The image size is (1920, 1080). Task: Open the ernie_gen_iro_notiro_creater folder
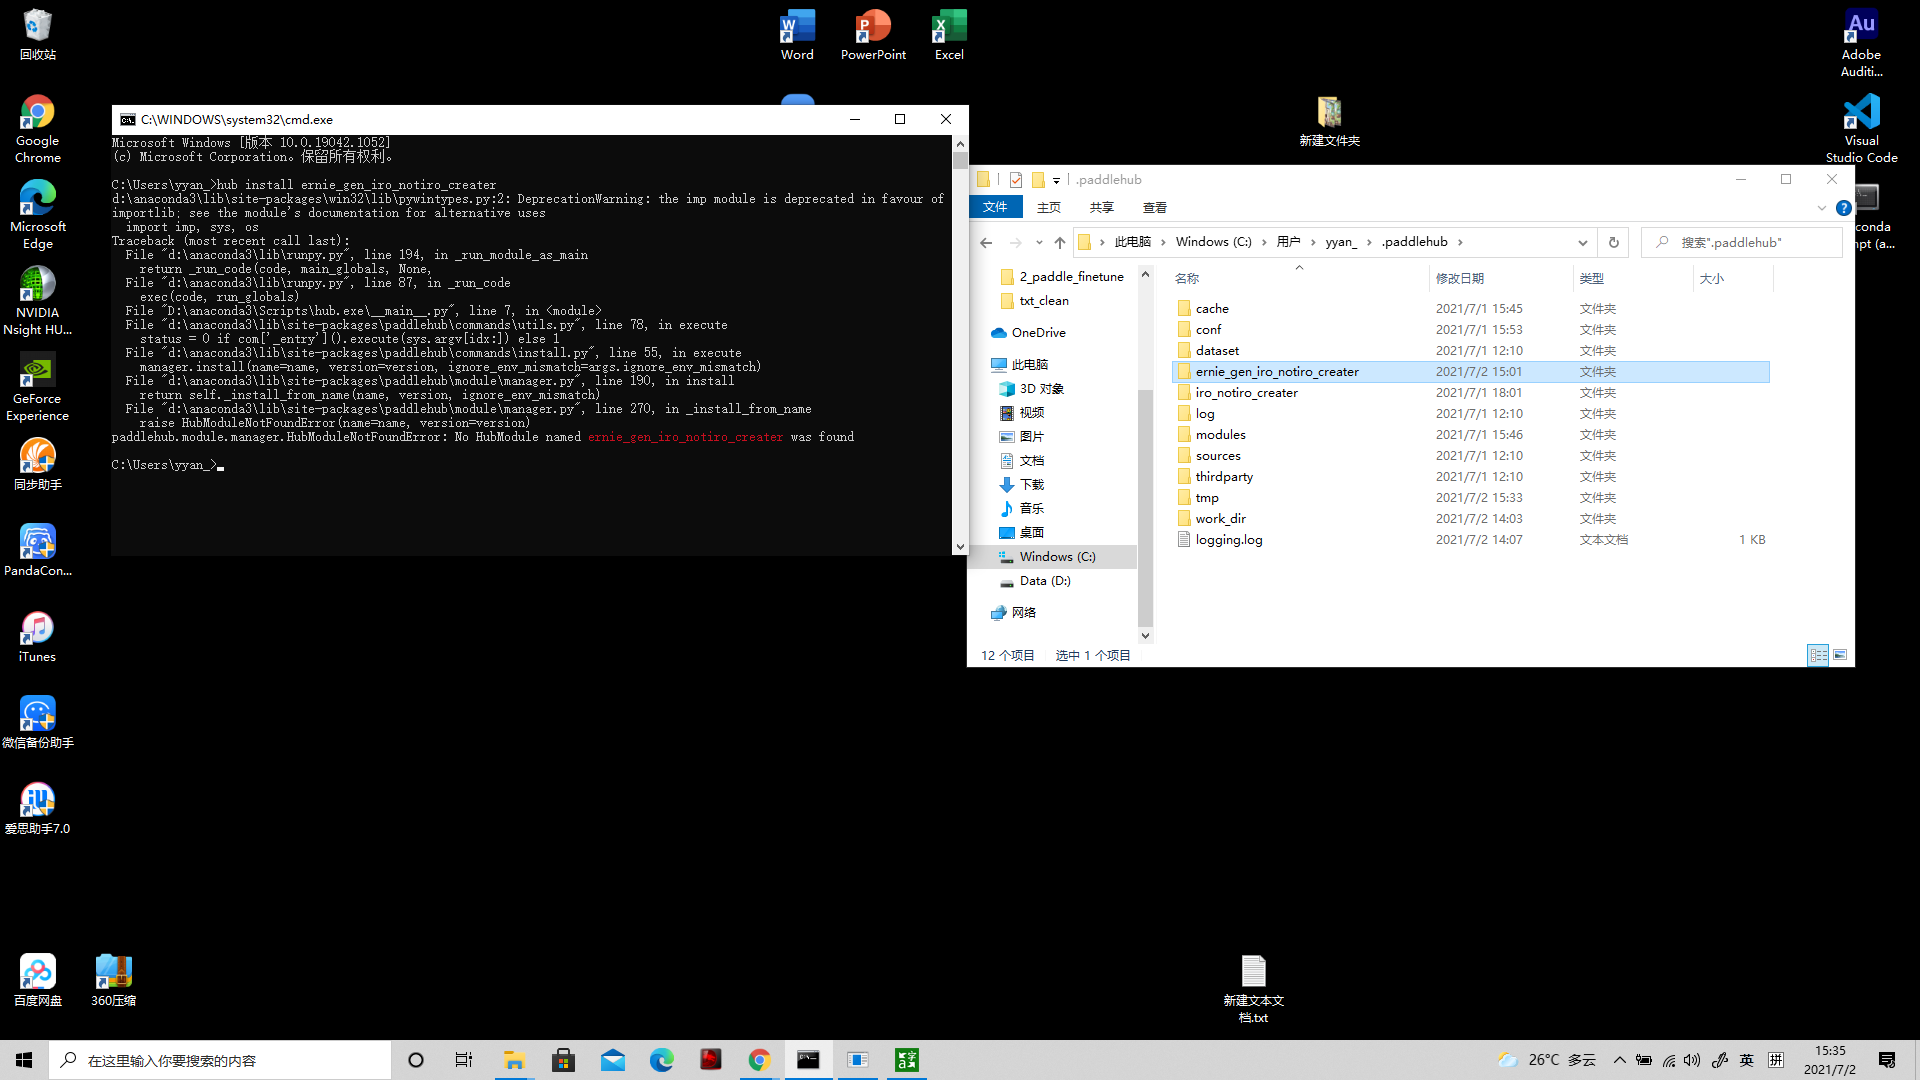tap(1277, 371)
